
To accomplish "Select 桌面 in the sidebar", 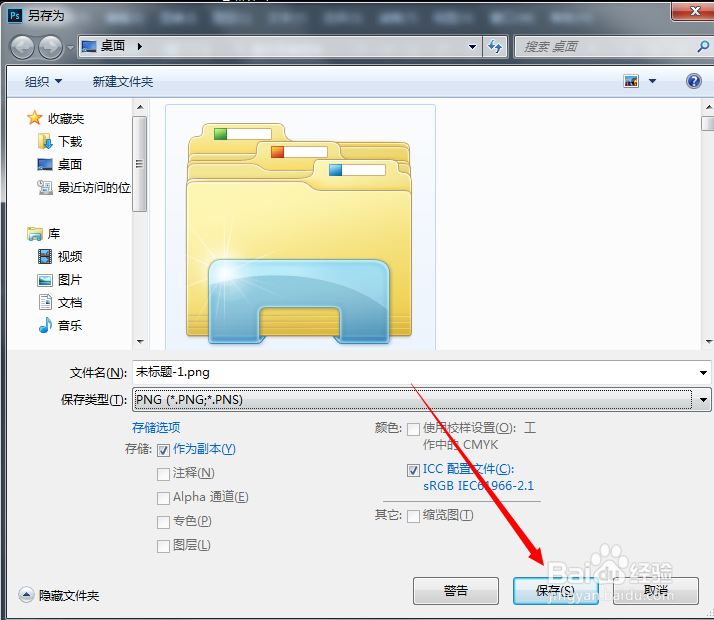I will [x=70, y=164].
